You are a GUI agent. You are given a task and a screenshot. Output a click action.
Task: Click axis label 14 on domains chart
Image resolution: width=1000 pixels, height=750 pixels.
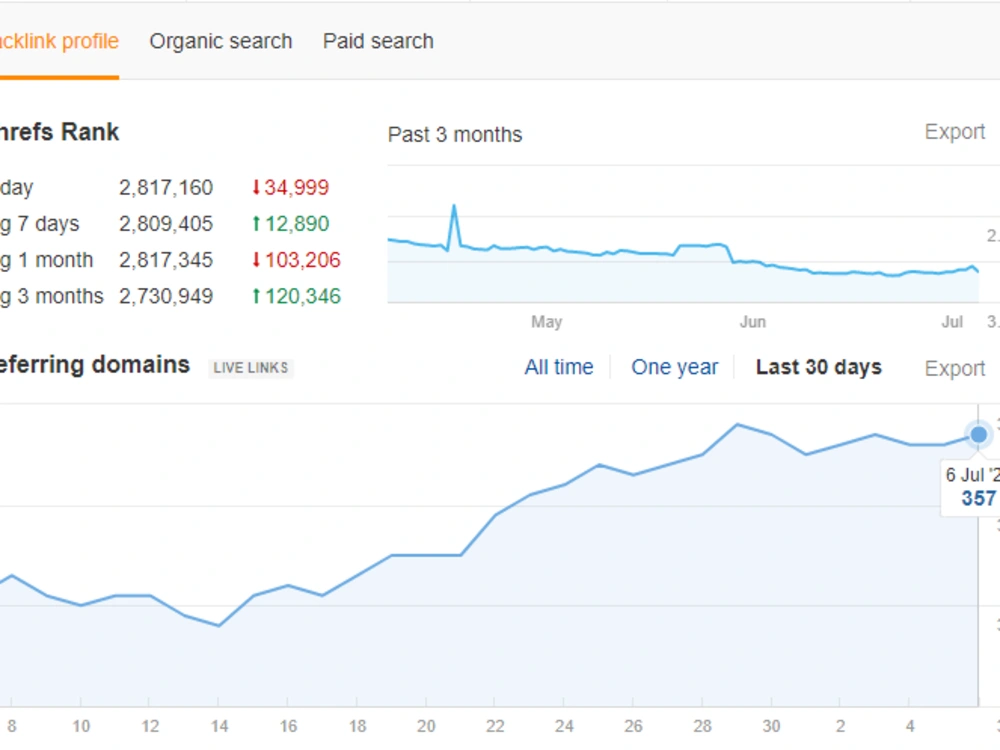pos(219,726)
